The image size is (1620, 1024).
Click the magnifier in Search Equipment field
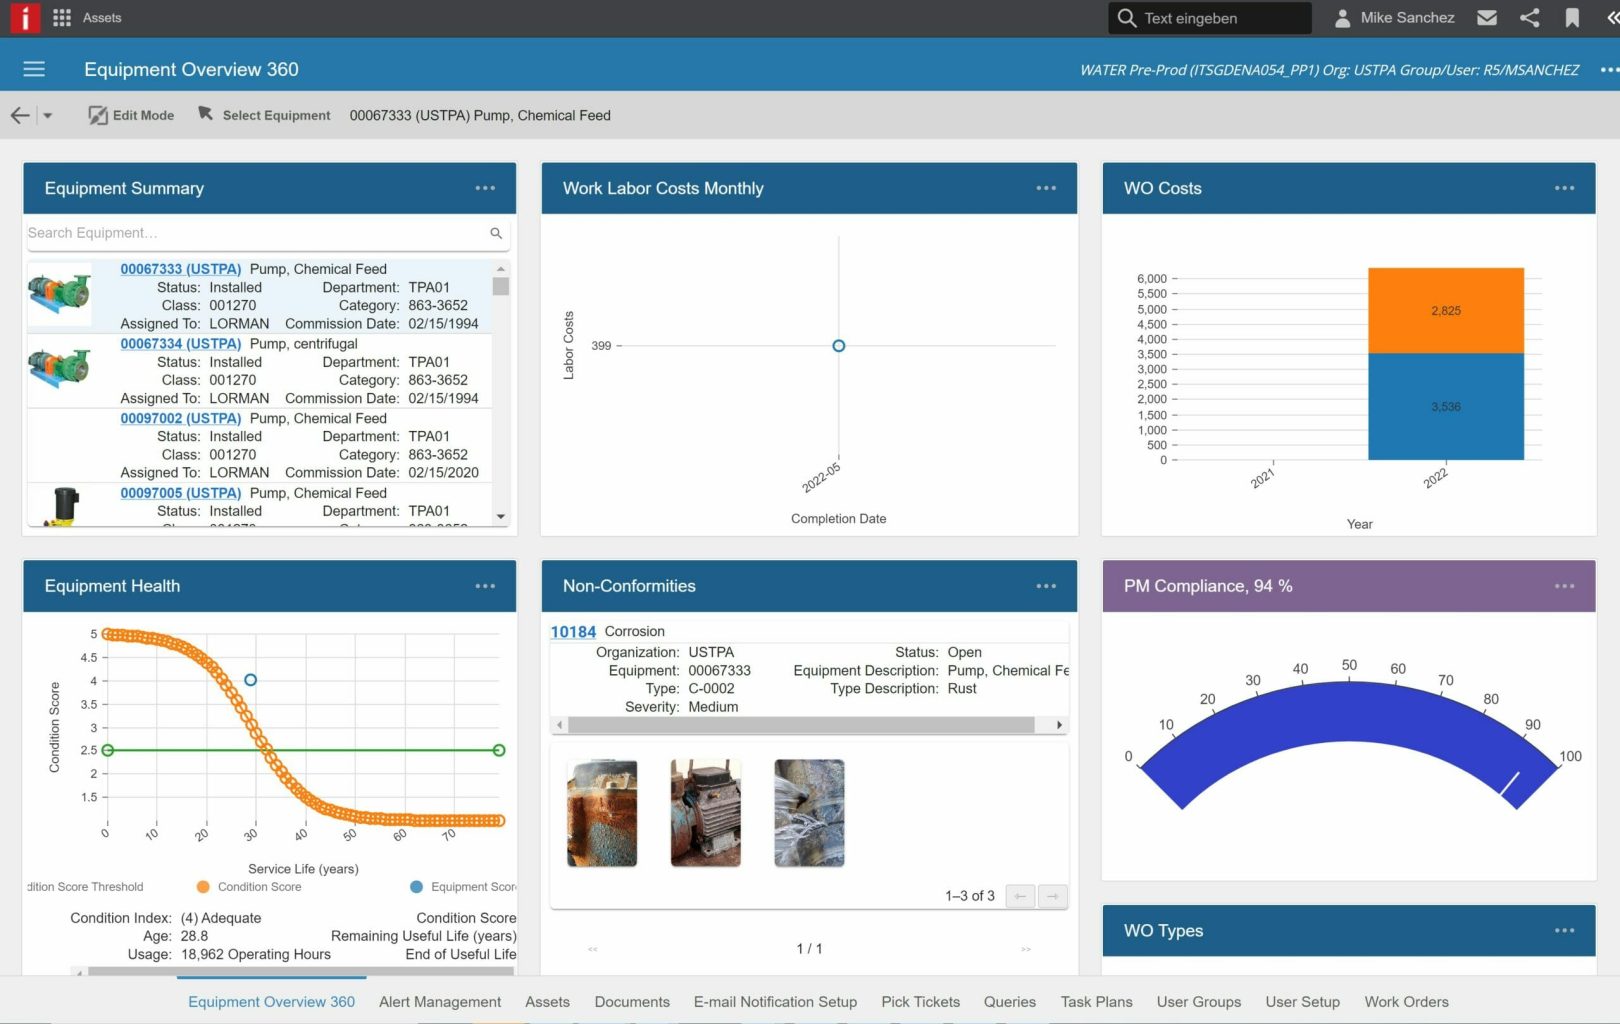point(496,233)
